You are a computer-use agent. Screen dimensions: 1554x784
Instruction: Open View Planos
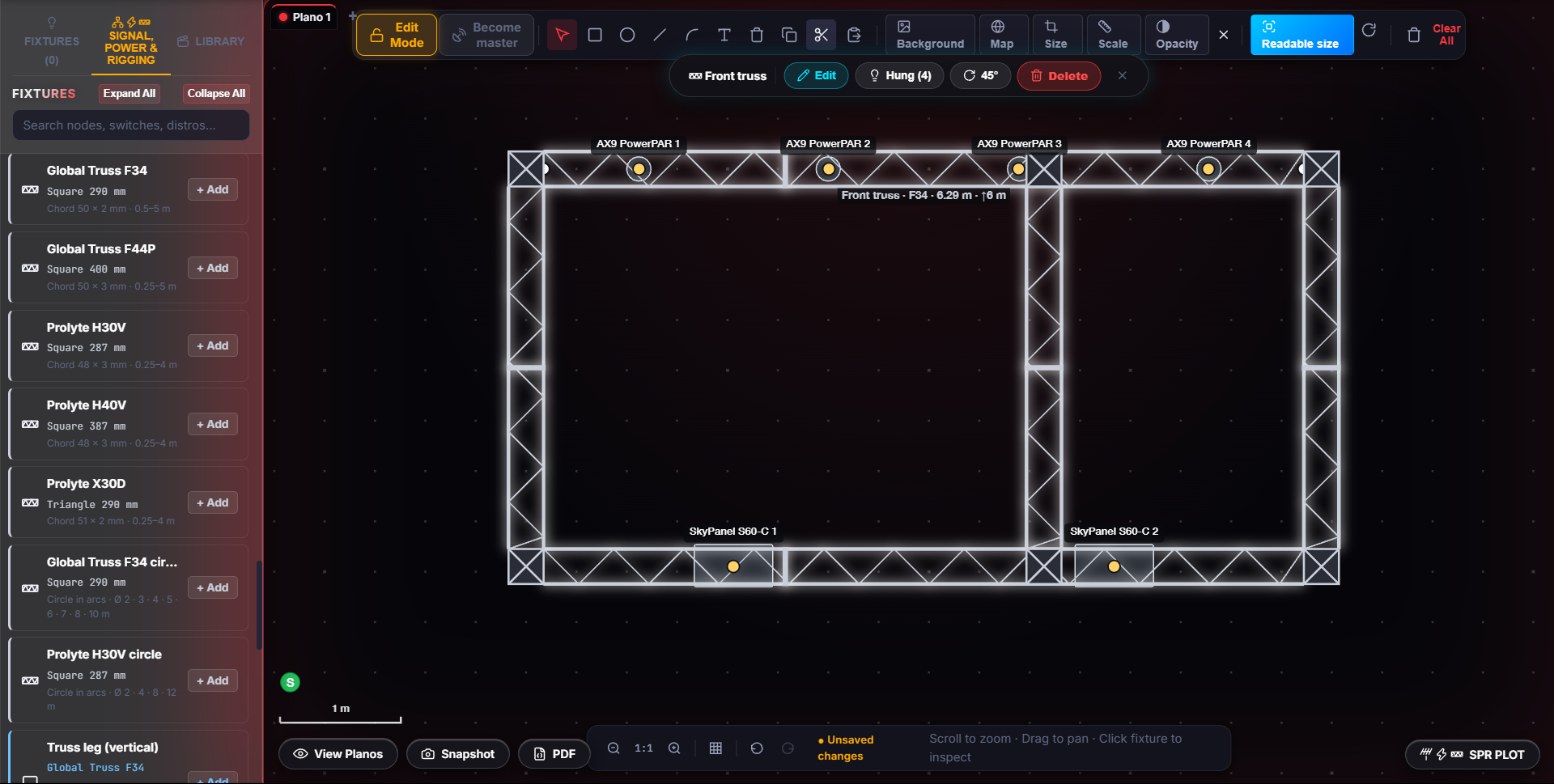(338, 753)
